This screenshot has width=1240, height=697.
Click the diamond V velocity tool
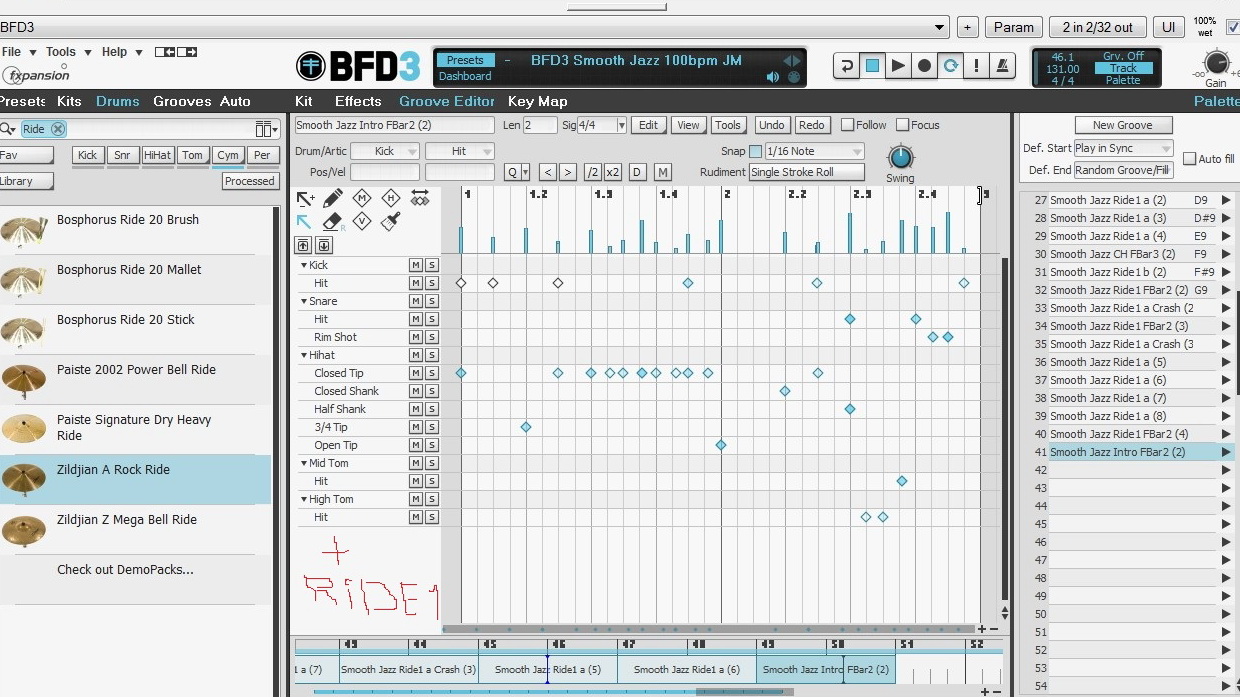click(x=362, y=222)
